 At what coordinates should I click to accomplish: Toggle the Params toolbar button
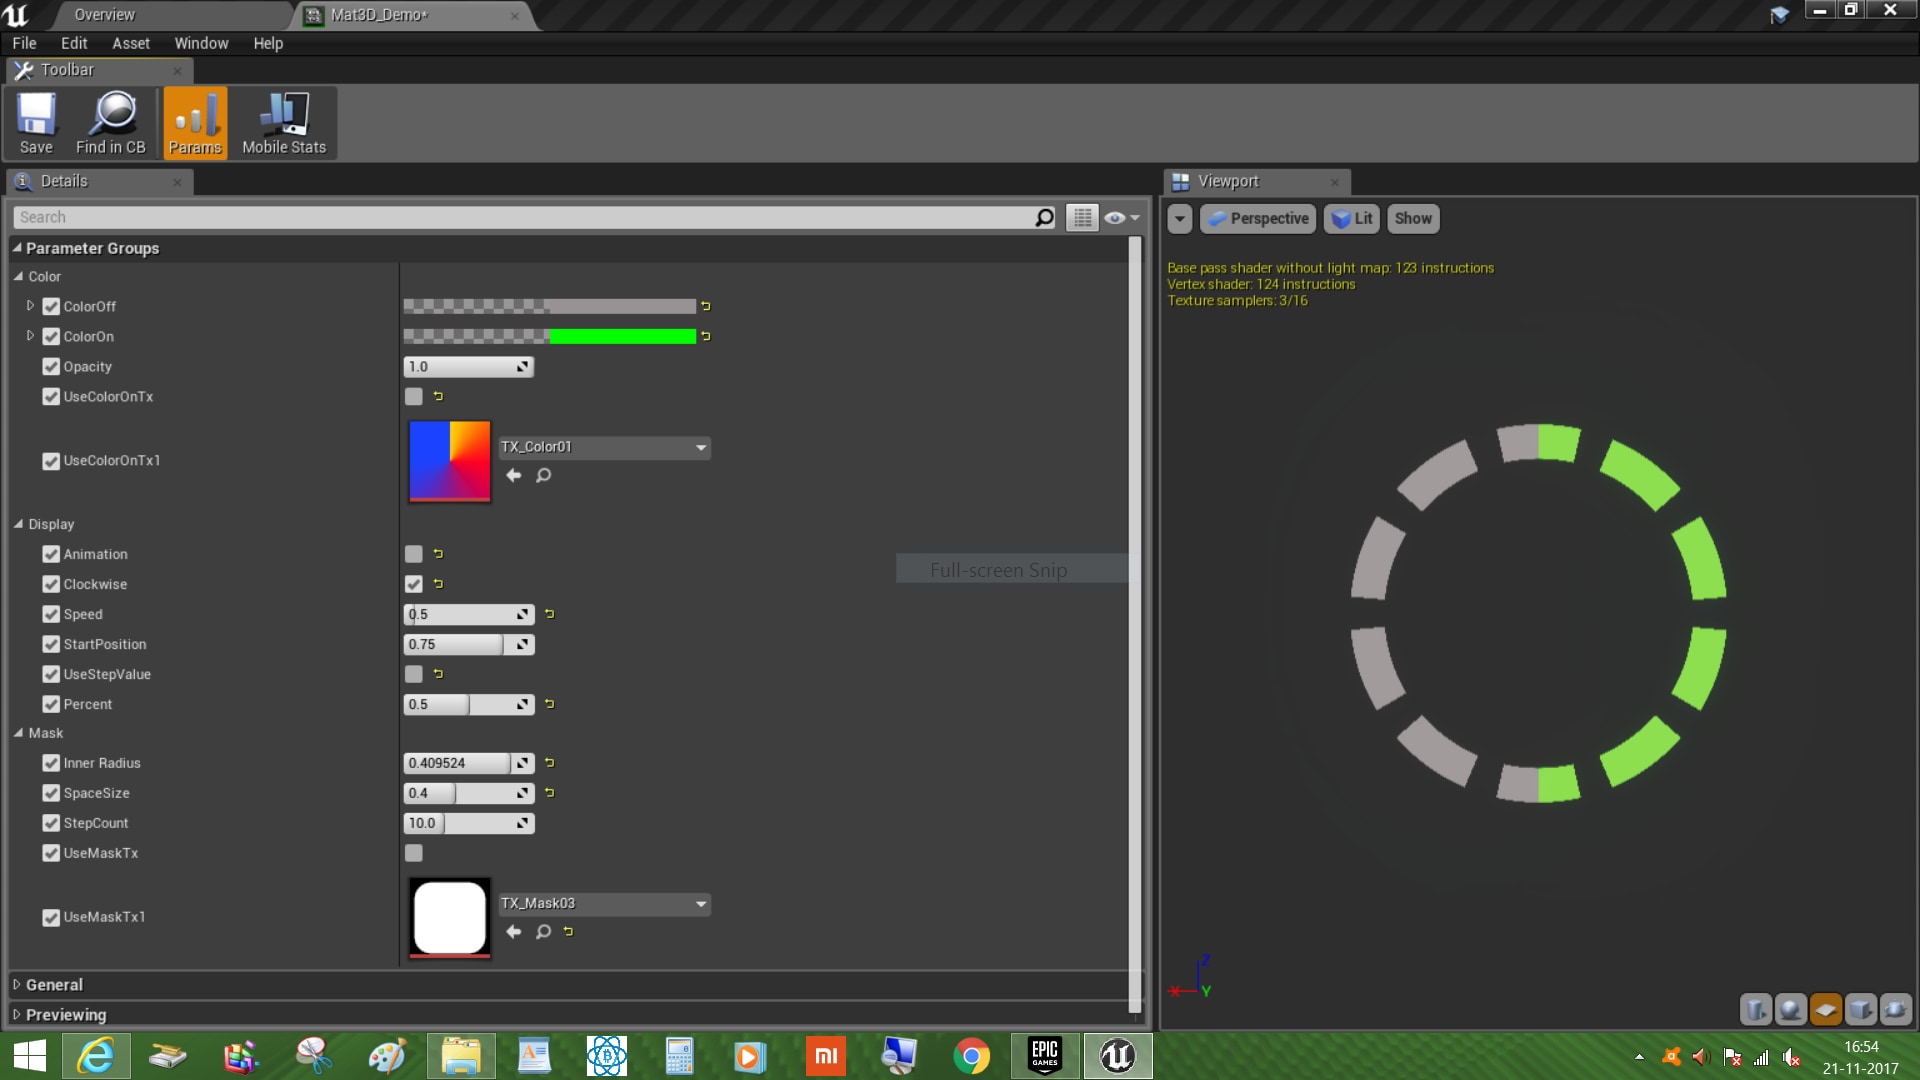pos(195,123)
